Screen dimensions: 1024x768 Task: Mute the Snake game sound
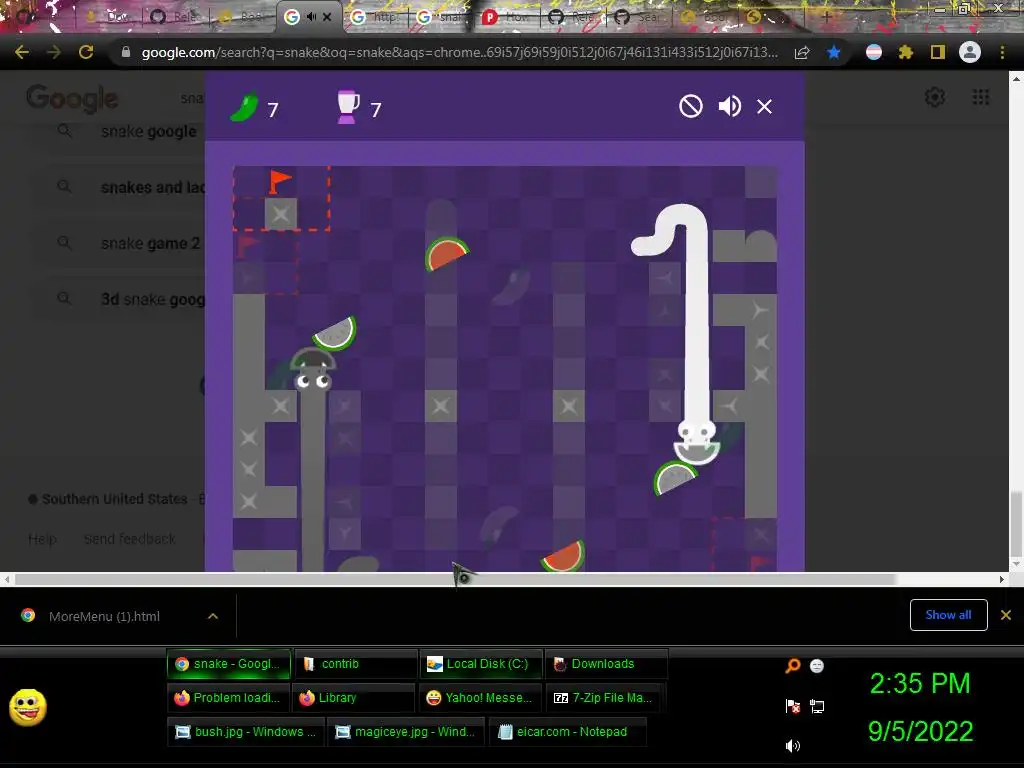[x=729, y=106]
